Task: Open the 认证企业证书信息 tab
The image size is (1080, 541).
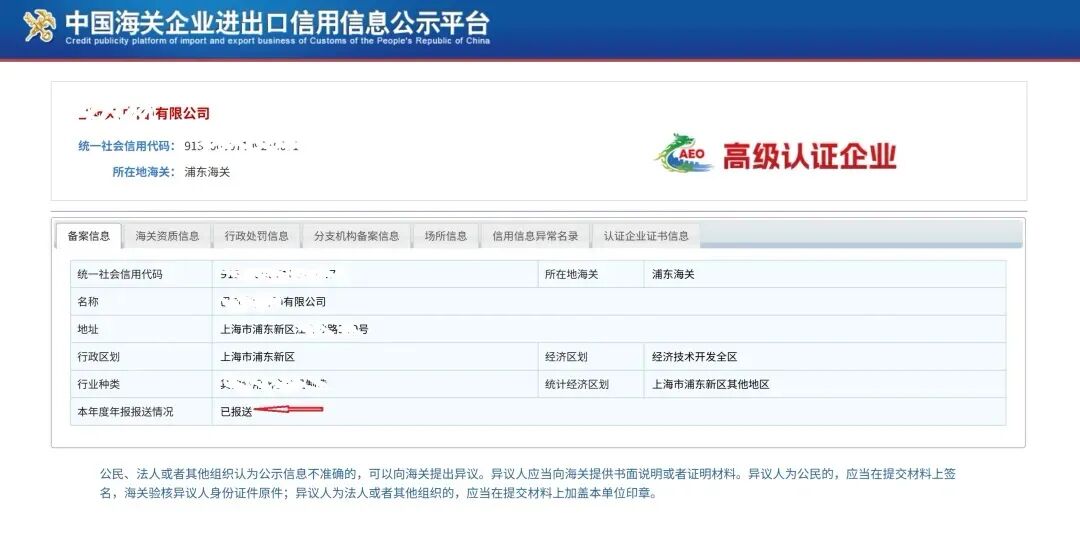Action: click(646, 236)
